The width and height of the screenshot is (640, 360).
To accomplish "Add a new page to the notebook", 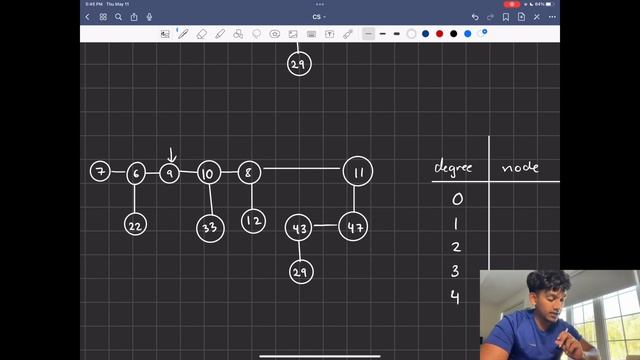I will point(521,17).
